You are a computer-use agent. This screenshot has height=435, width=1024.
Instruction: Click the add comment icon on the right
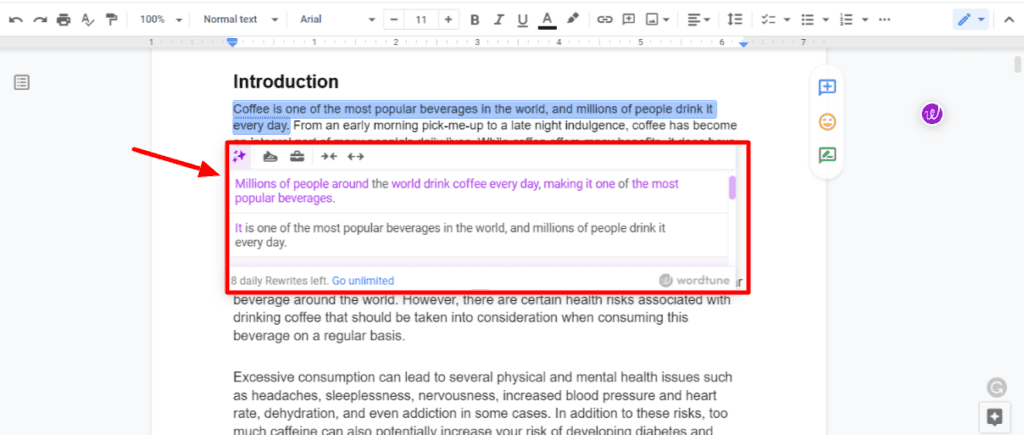[827, 88]
